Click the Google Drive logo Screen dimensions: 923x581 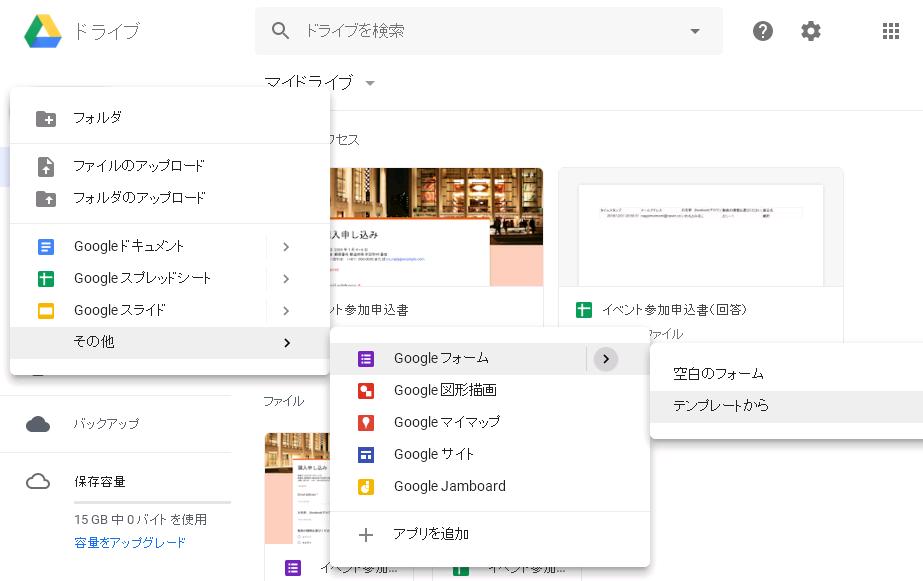tap(42, 31)
